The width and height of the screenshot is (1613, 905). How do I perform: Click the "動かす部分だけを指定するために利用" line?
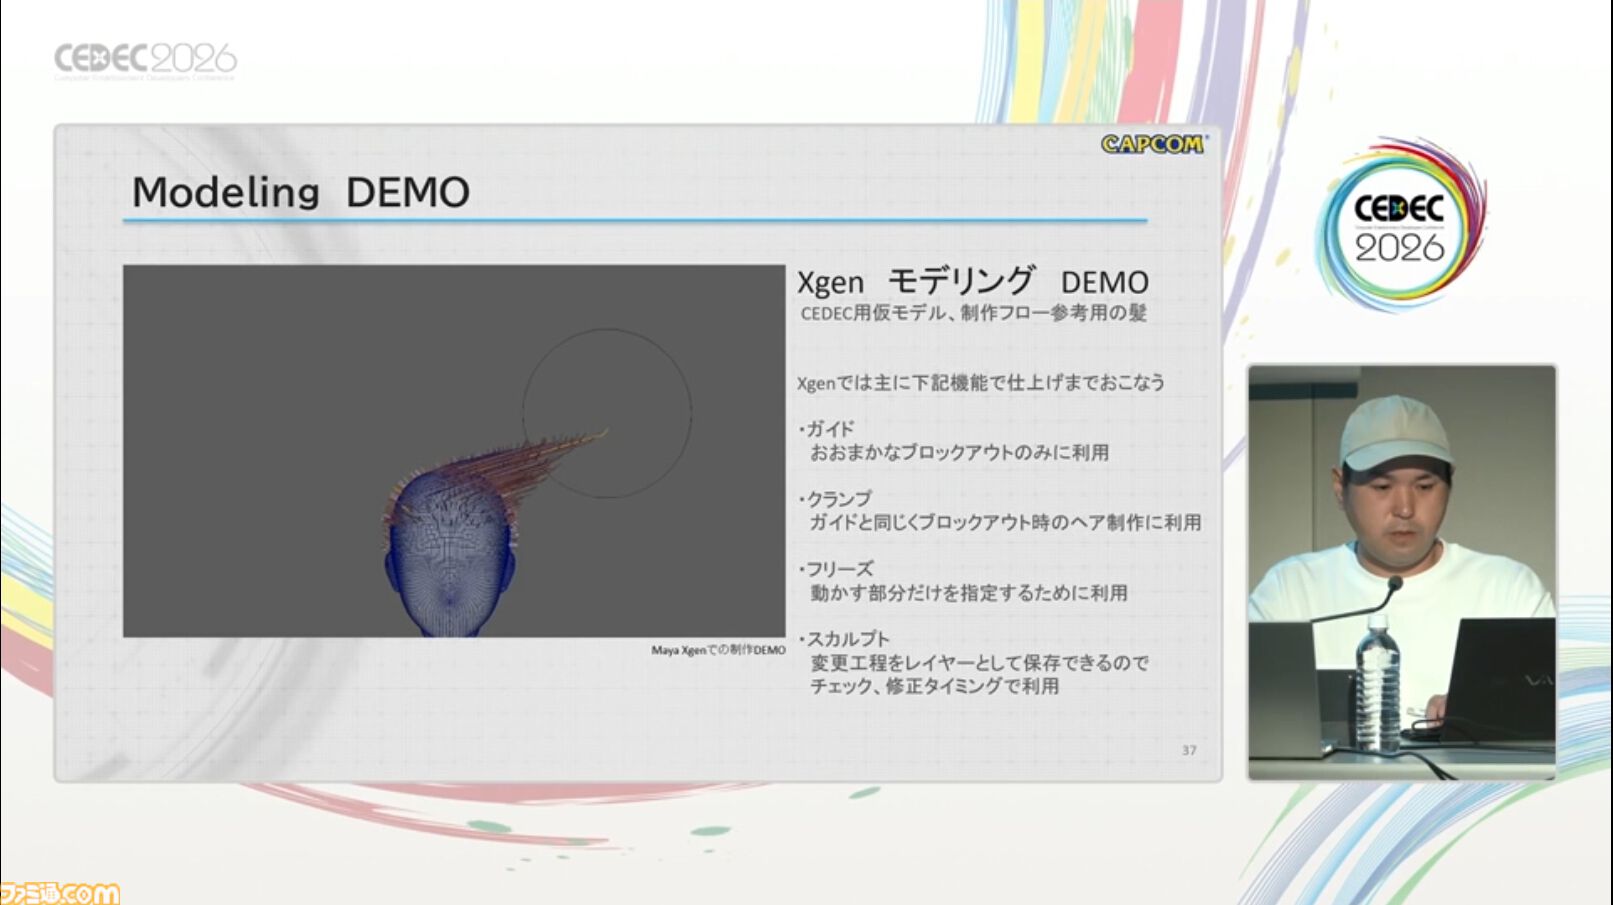tap(969, 593)
